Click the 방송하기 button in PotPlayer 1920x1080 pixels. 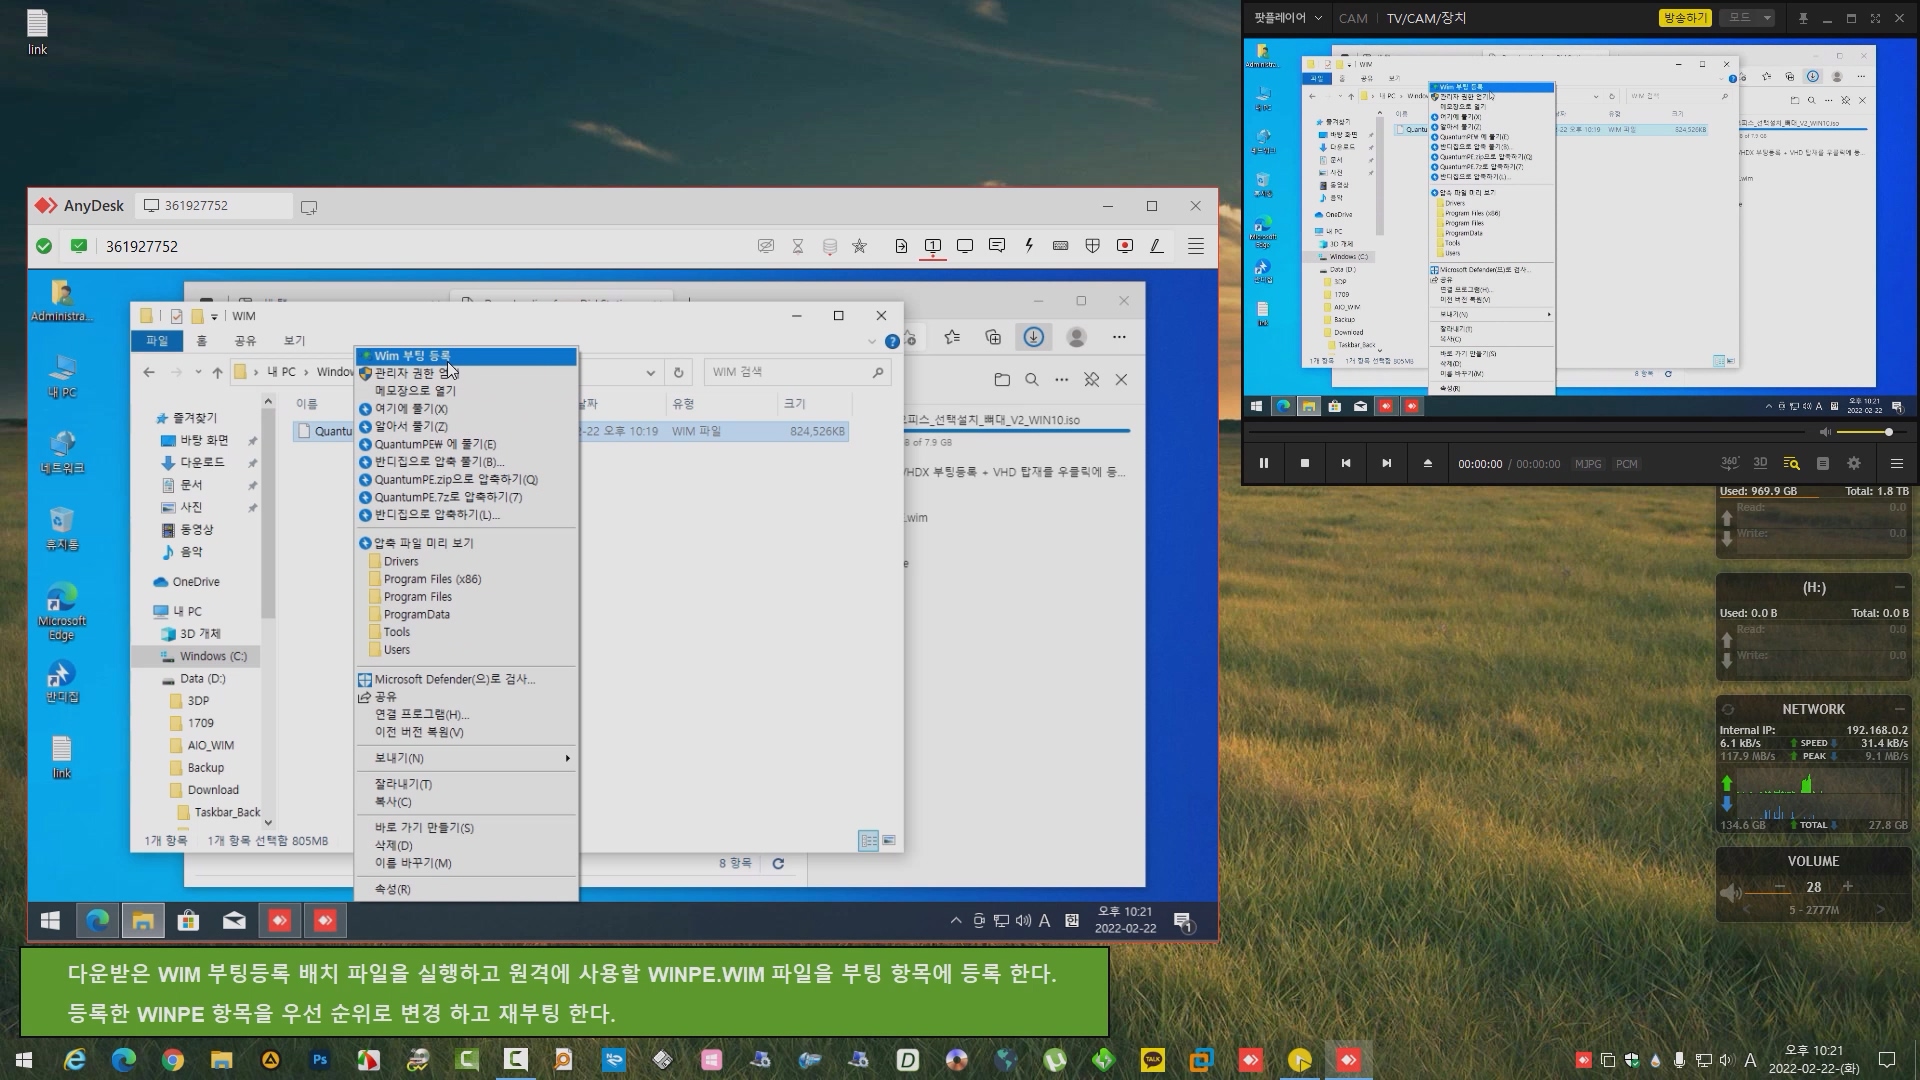pos(1685,18)
